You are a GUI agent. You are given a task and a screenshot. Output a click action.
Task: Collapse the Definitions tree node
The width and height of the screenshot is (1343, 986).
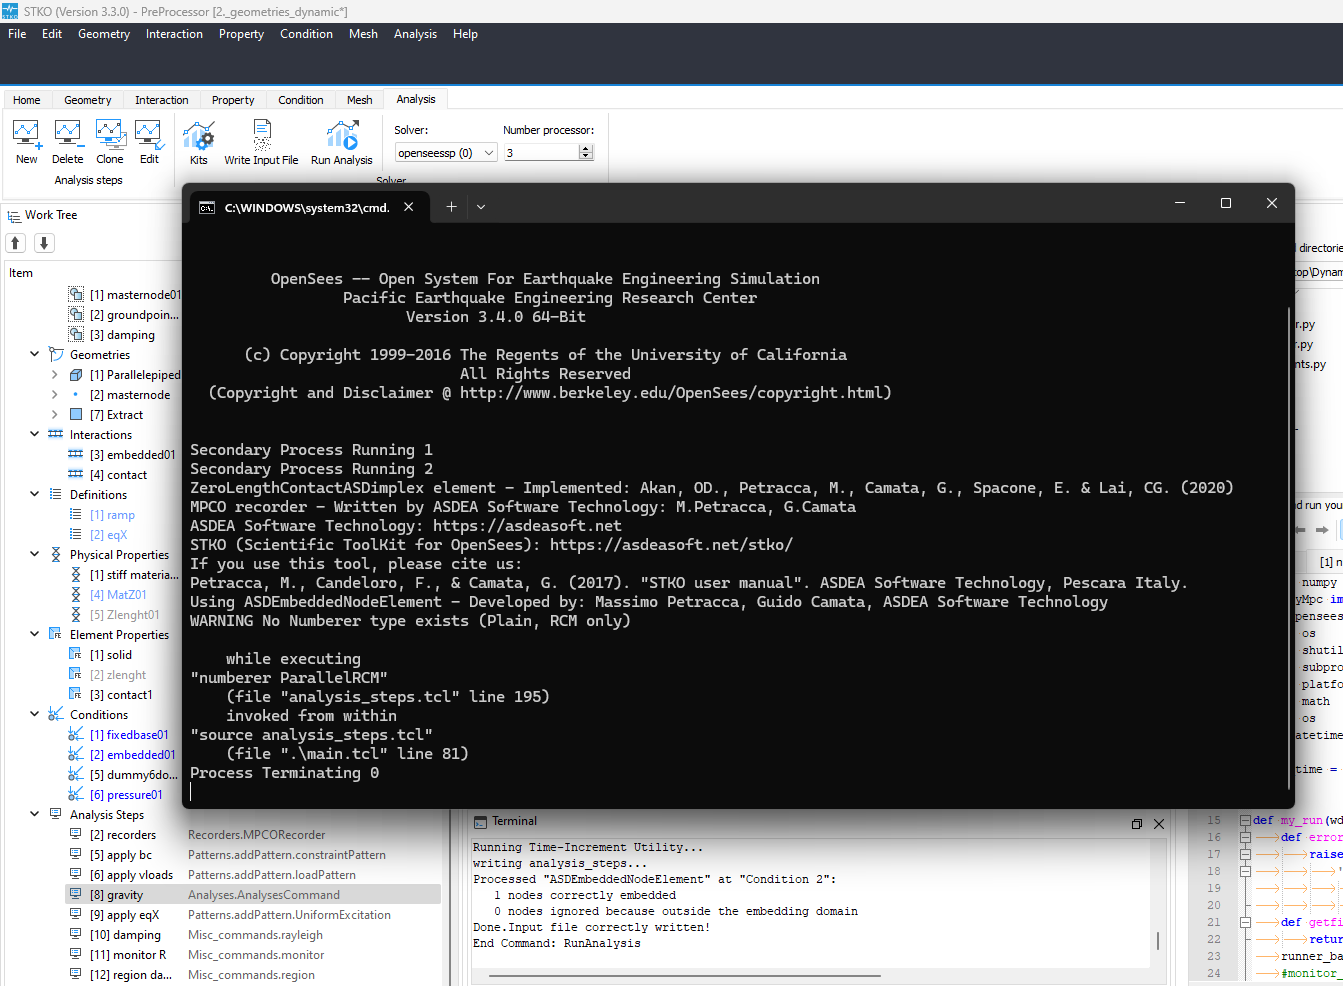[x=34, y=494]
